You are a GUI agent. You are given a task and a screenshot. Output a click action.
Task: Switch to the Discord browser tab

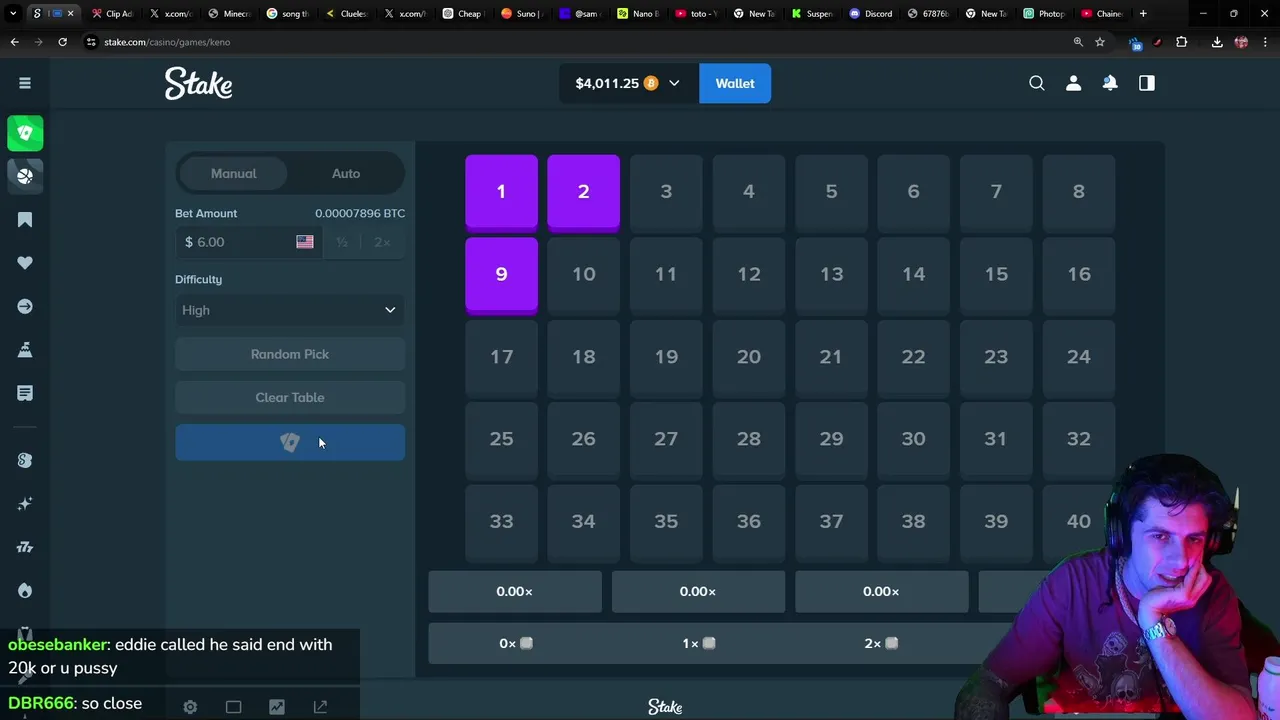[x=872, y=13]
